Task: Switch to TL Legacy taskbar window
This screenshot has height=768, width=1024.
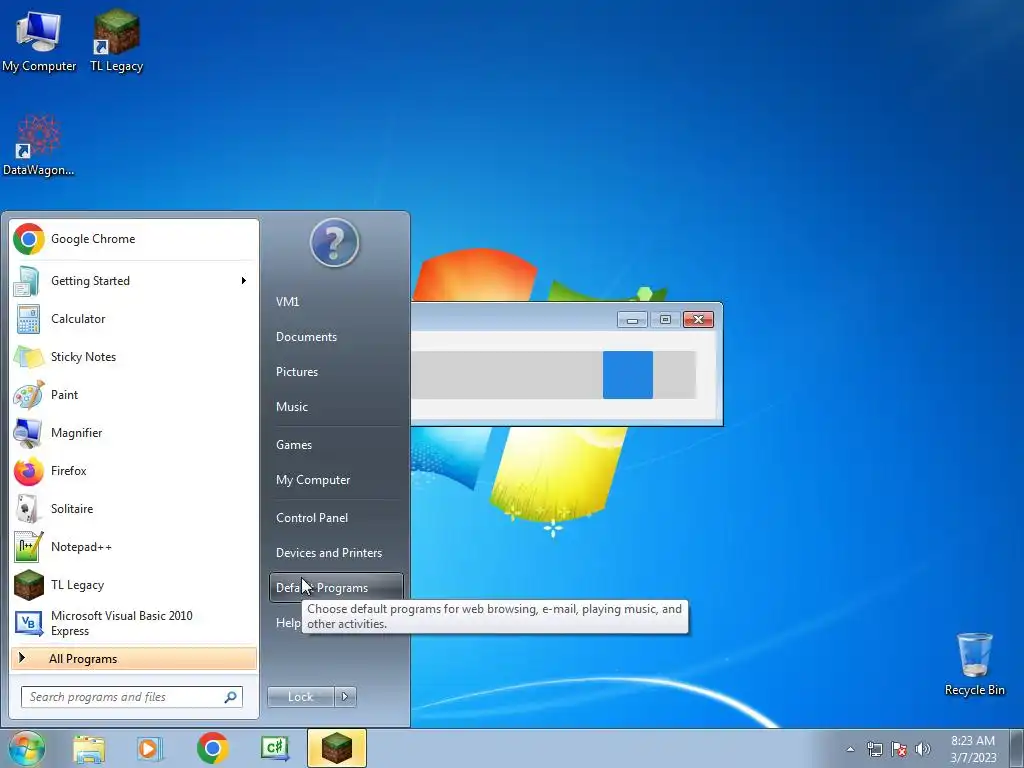Action: 337,748
